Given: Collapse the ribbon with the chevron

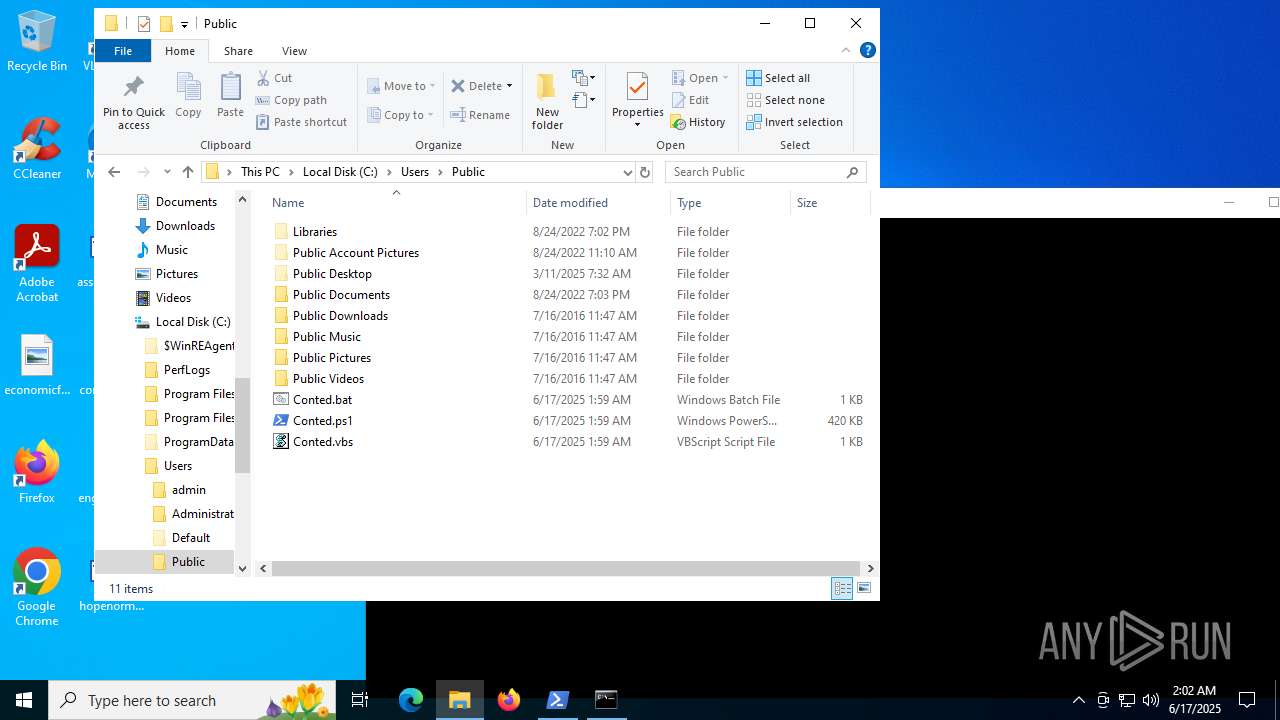Looking at the screenshot, I should pos(846,50).
